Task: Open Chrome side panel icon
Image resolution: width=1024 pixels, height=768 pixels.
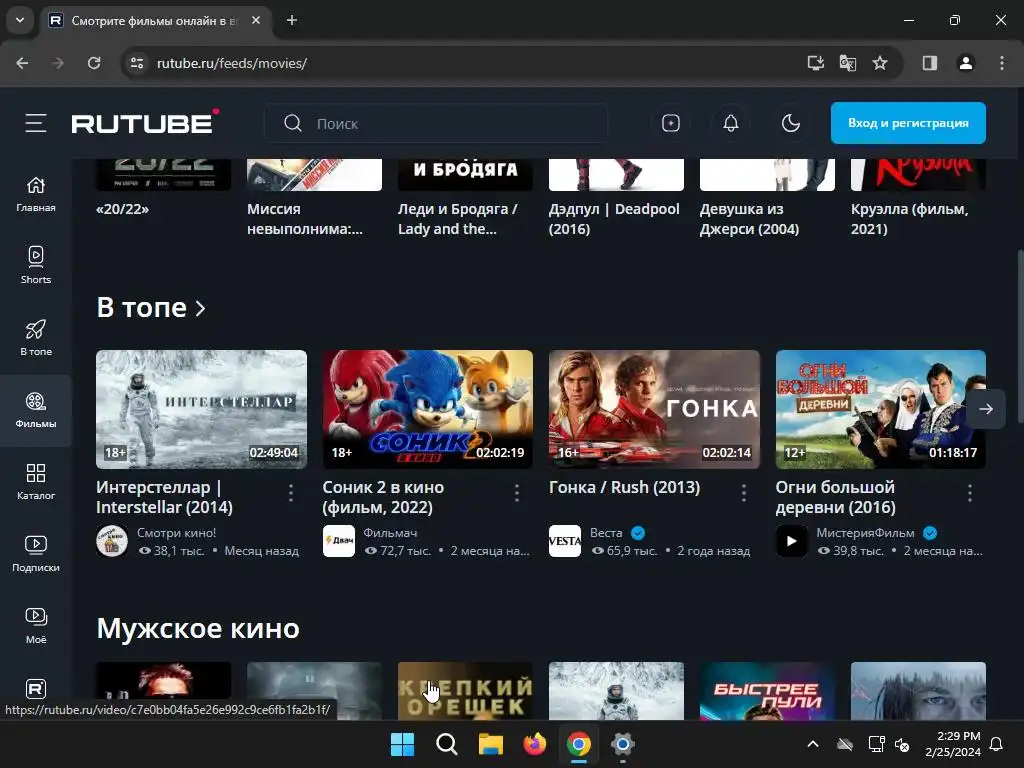Action: (x=929, y=63)
